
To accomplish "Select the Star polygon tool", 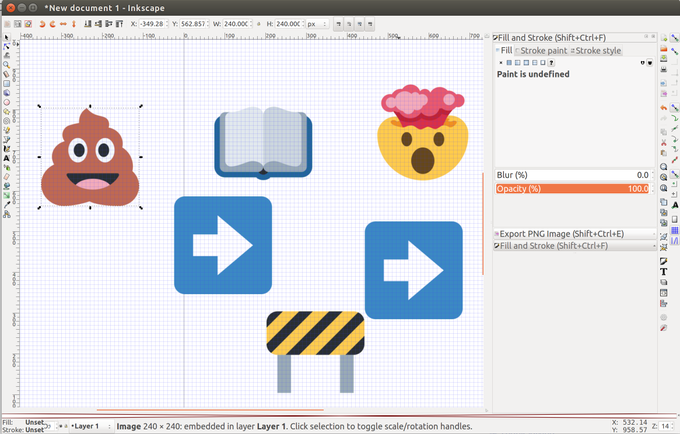I will tap(7, 112).
